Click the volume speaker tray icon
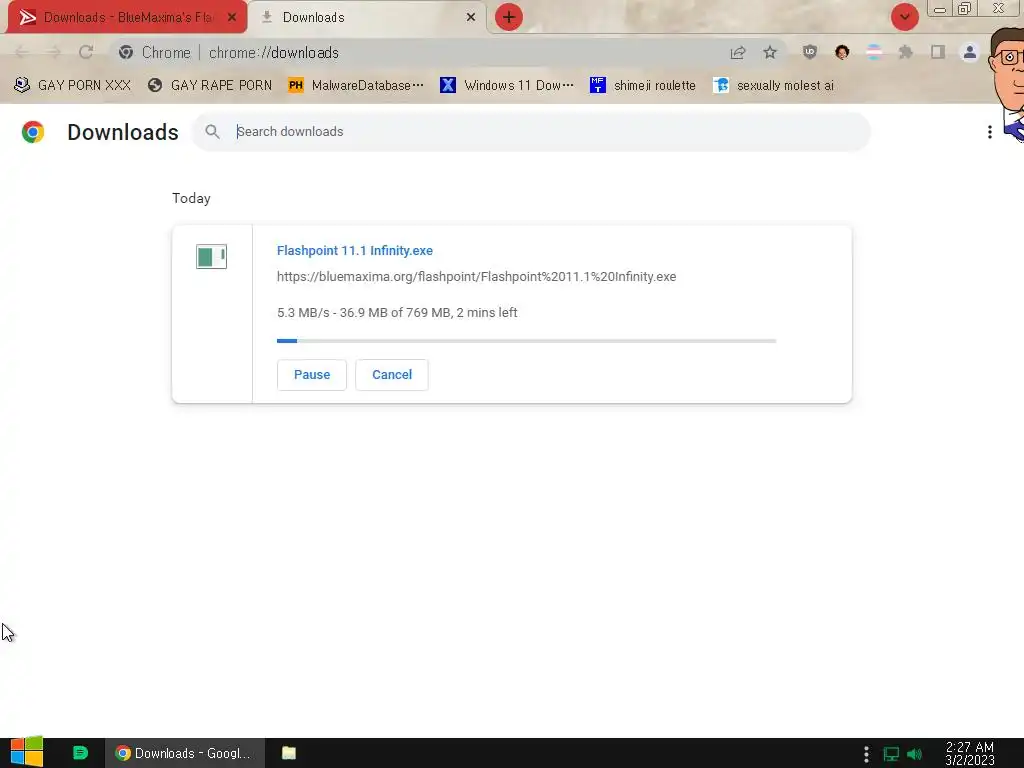Image resolution: width=1024 pixels, height=768 pixels. [x=915, y=754]
